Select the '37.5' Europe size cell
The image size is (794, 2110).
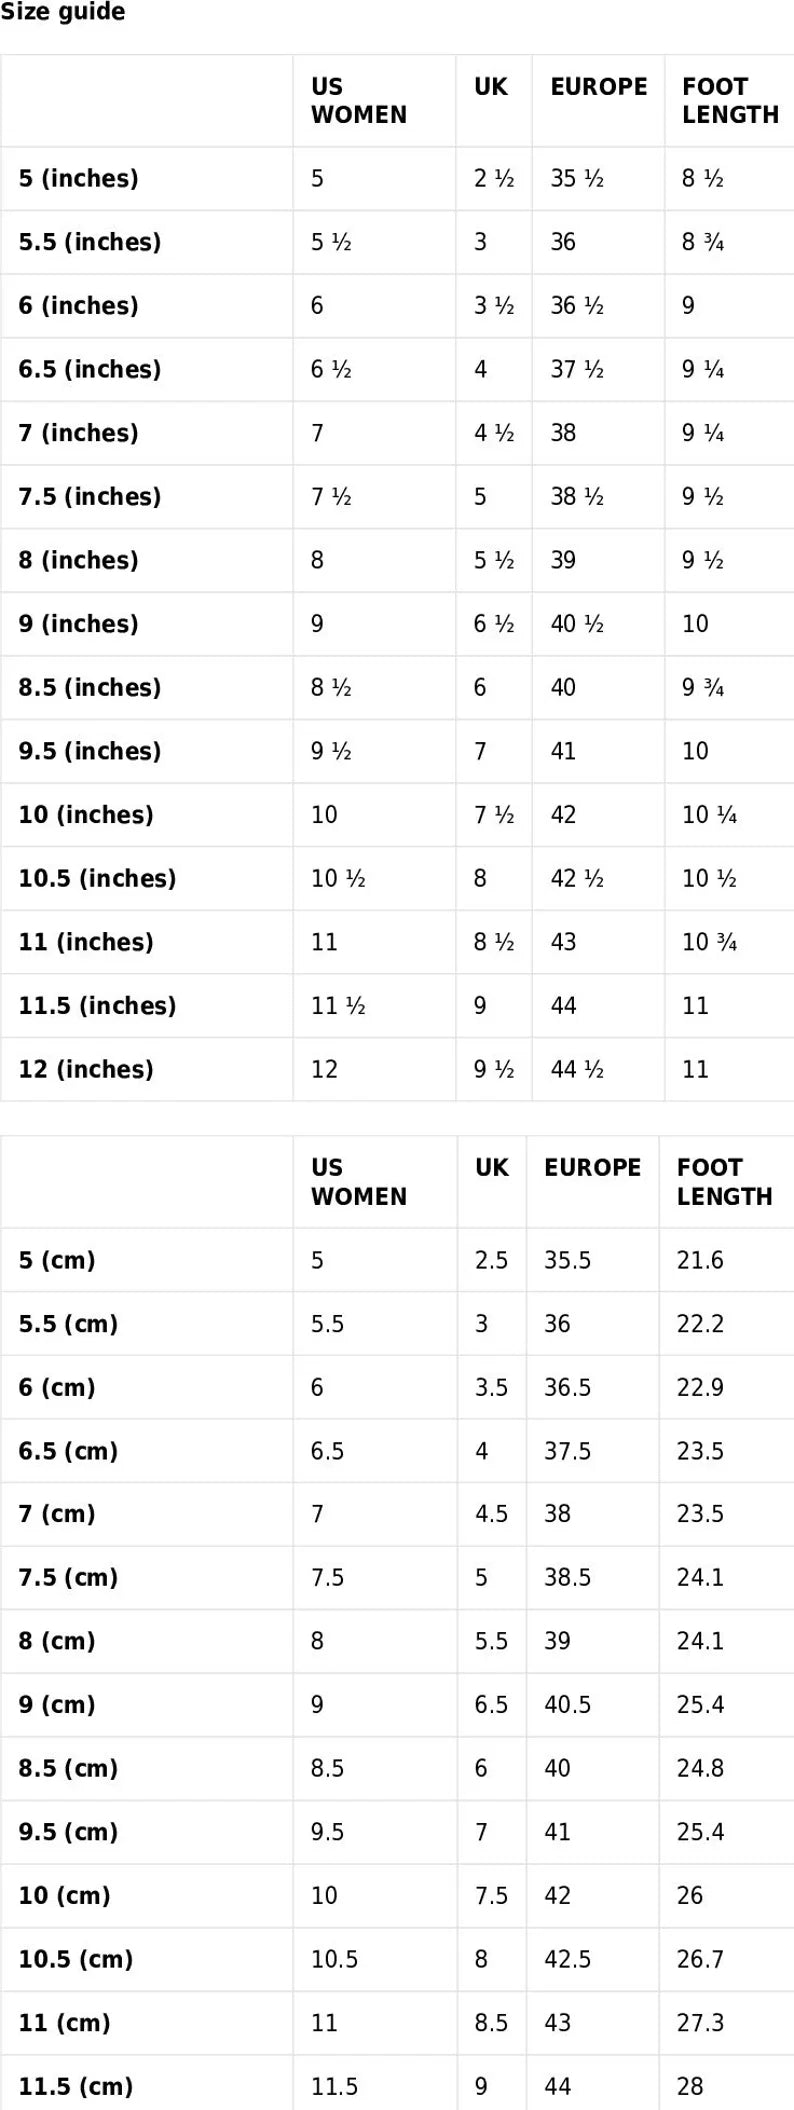567,1452
